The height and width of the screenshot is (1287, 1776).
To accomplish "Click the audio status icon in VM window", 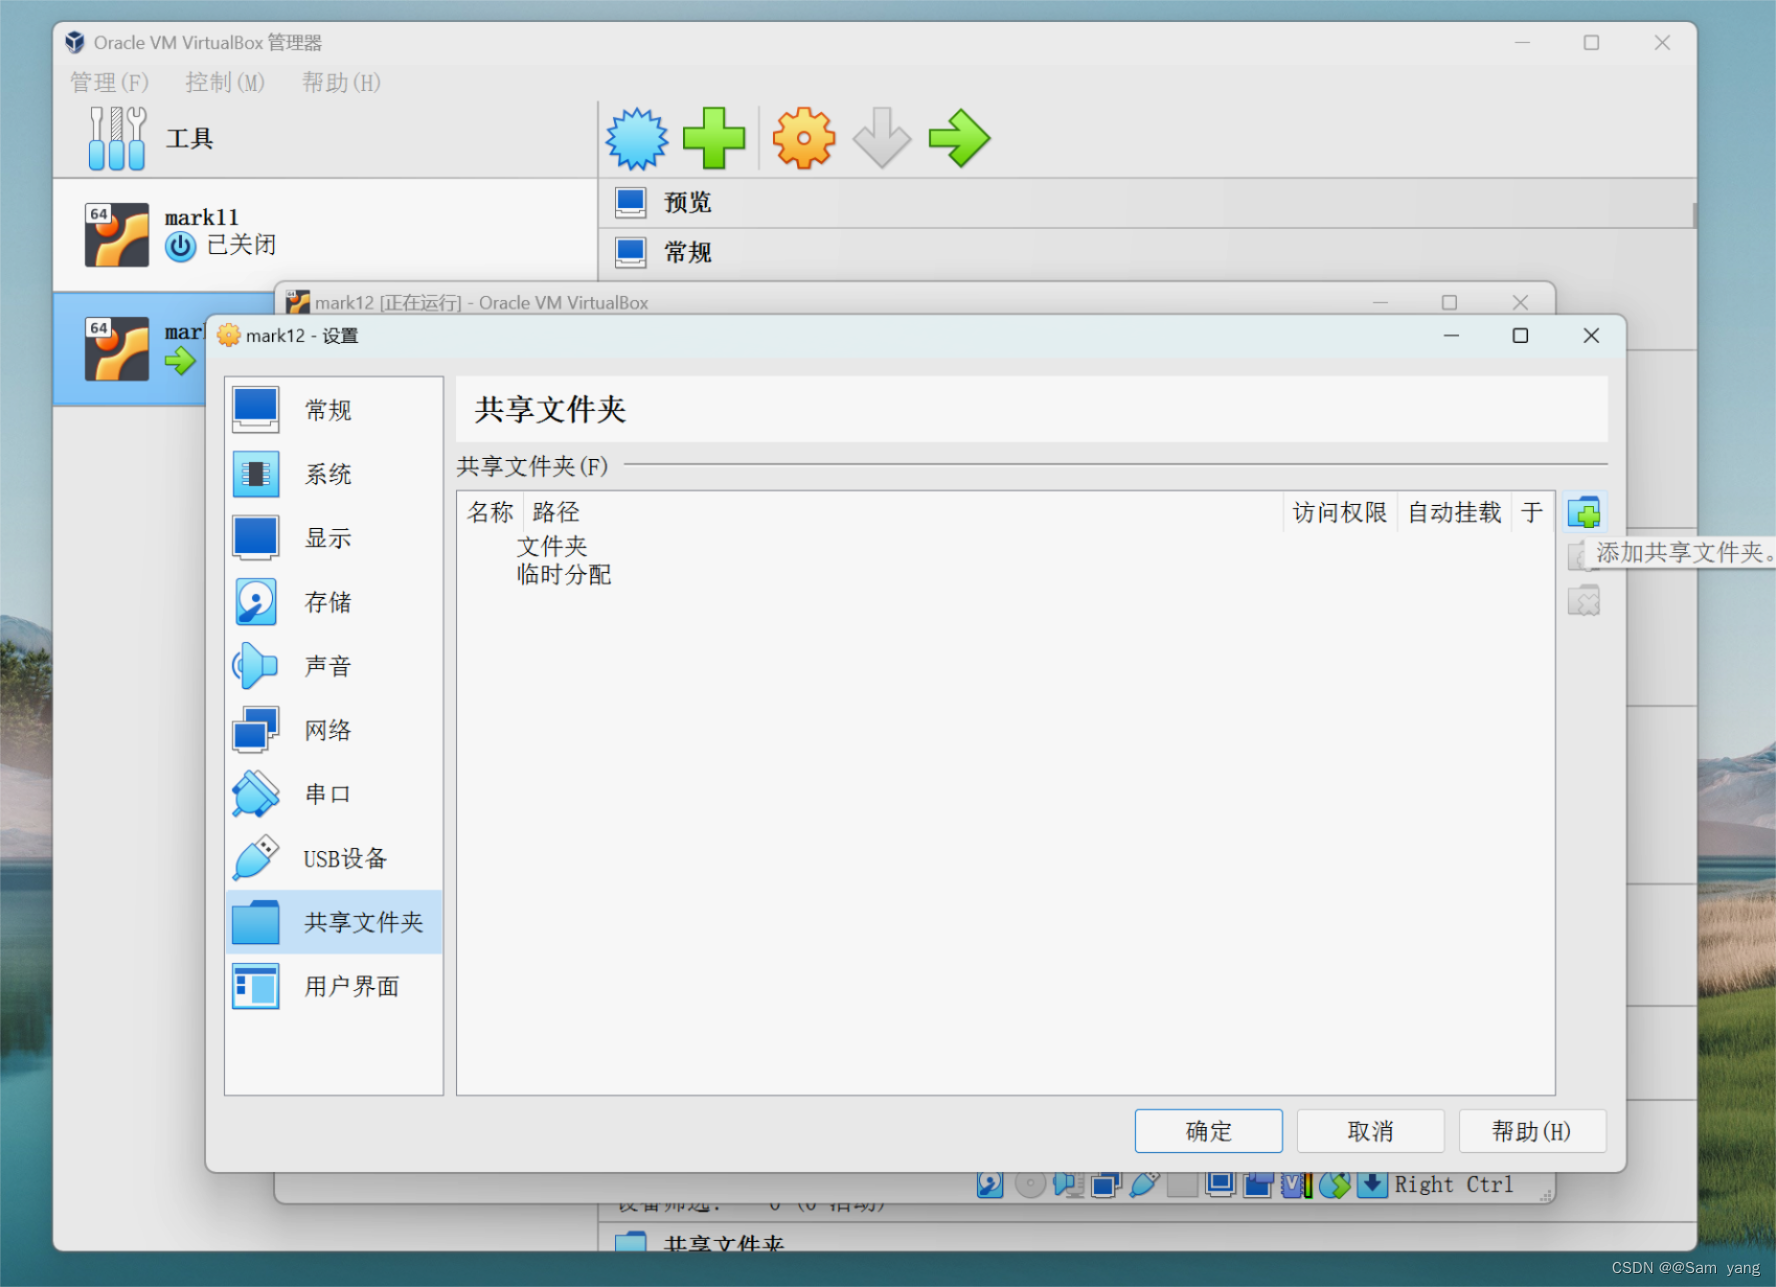I will 1068,1184.
